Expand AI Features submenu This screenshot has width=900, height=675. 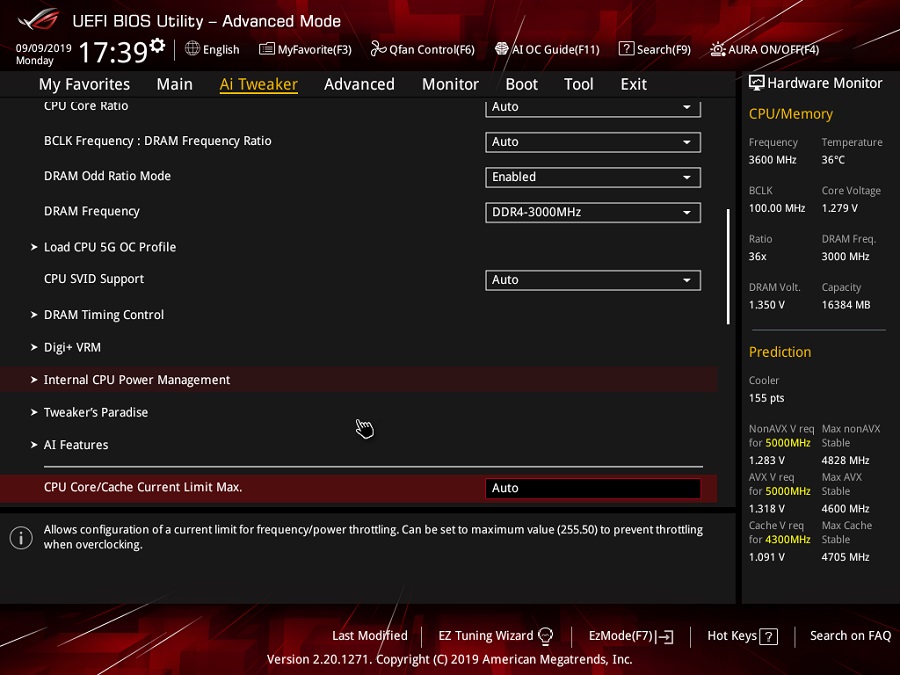76,445
